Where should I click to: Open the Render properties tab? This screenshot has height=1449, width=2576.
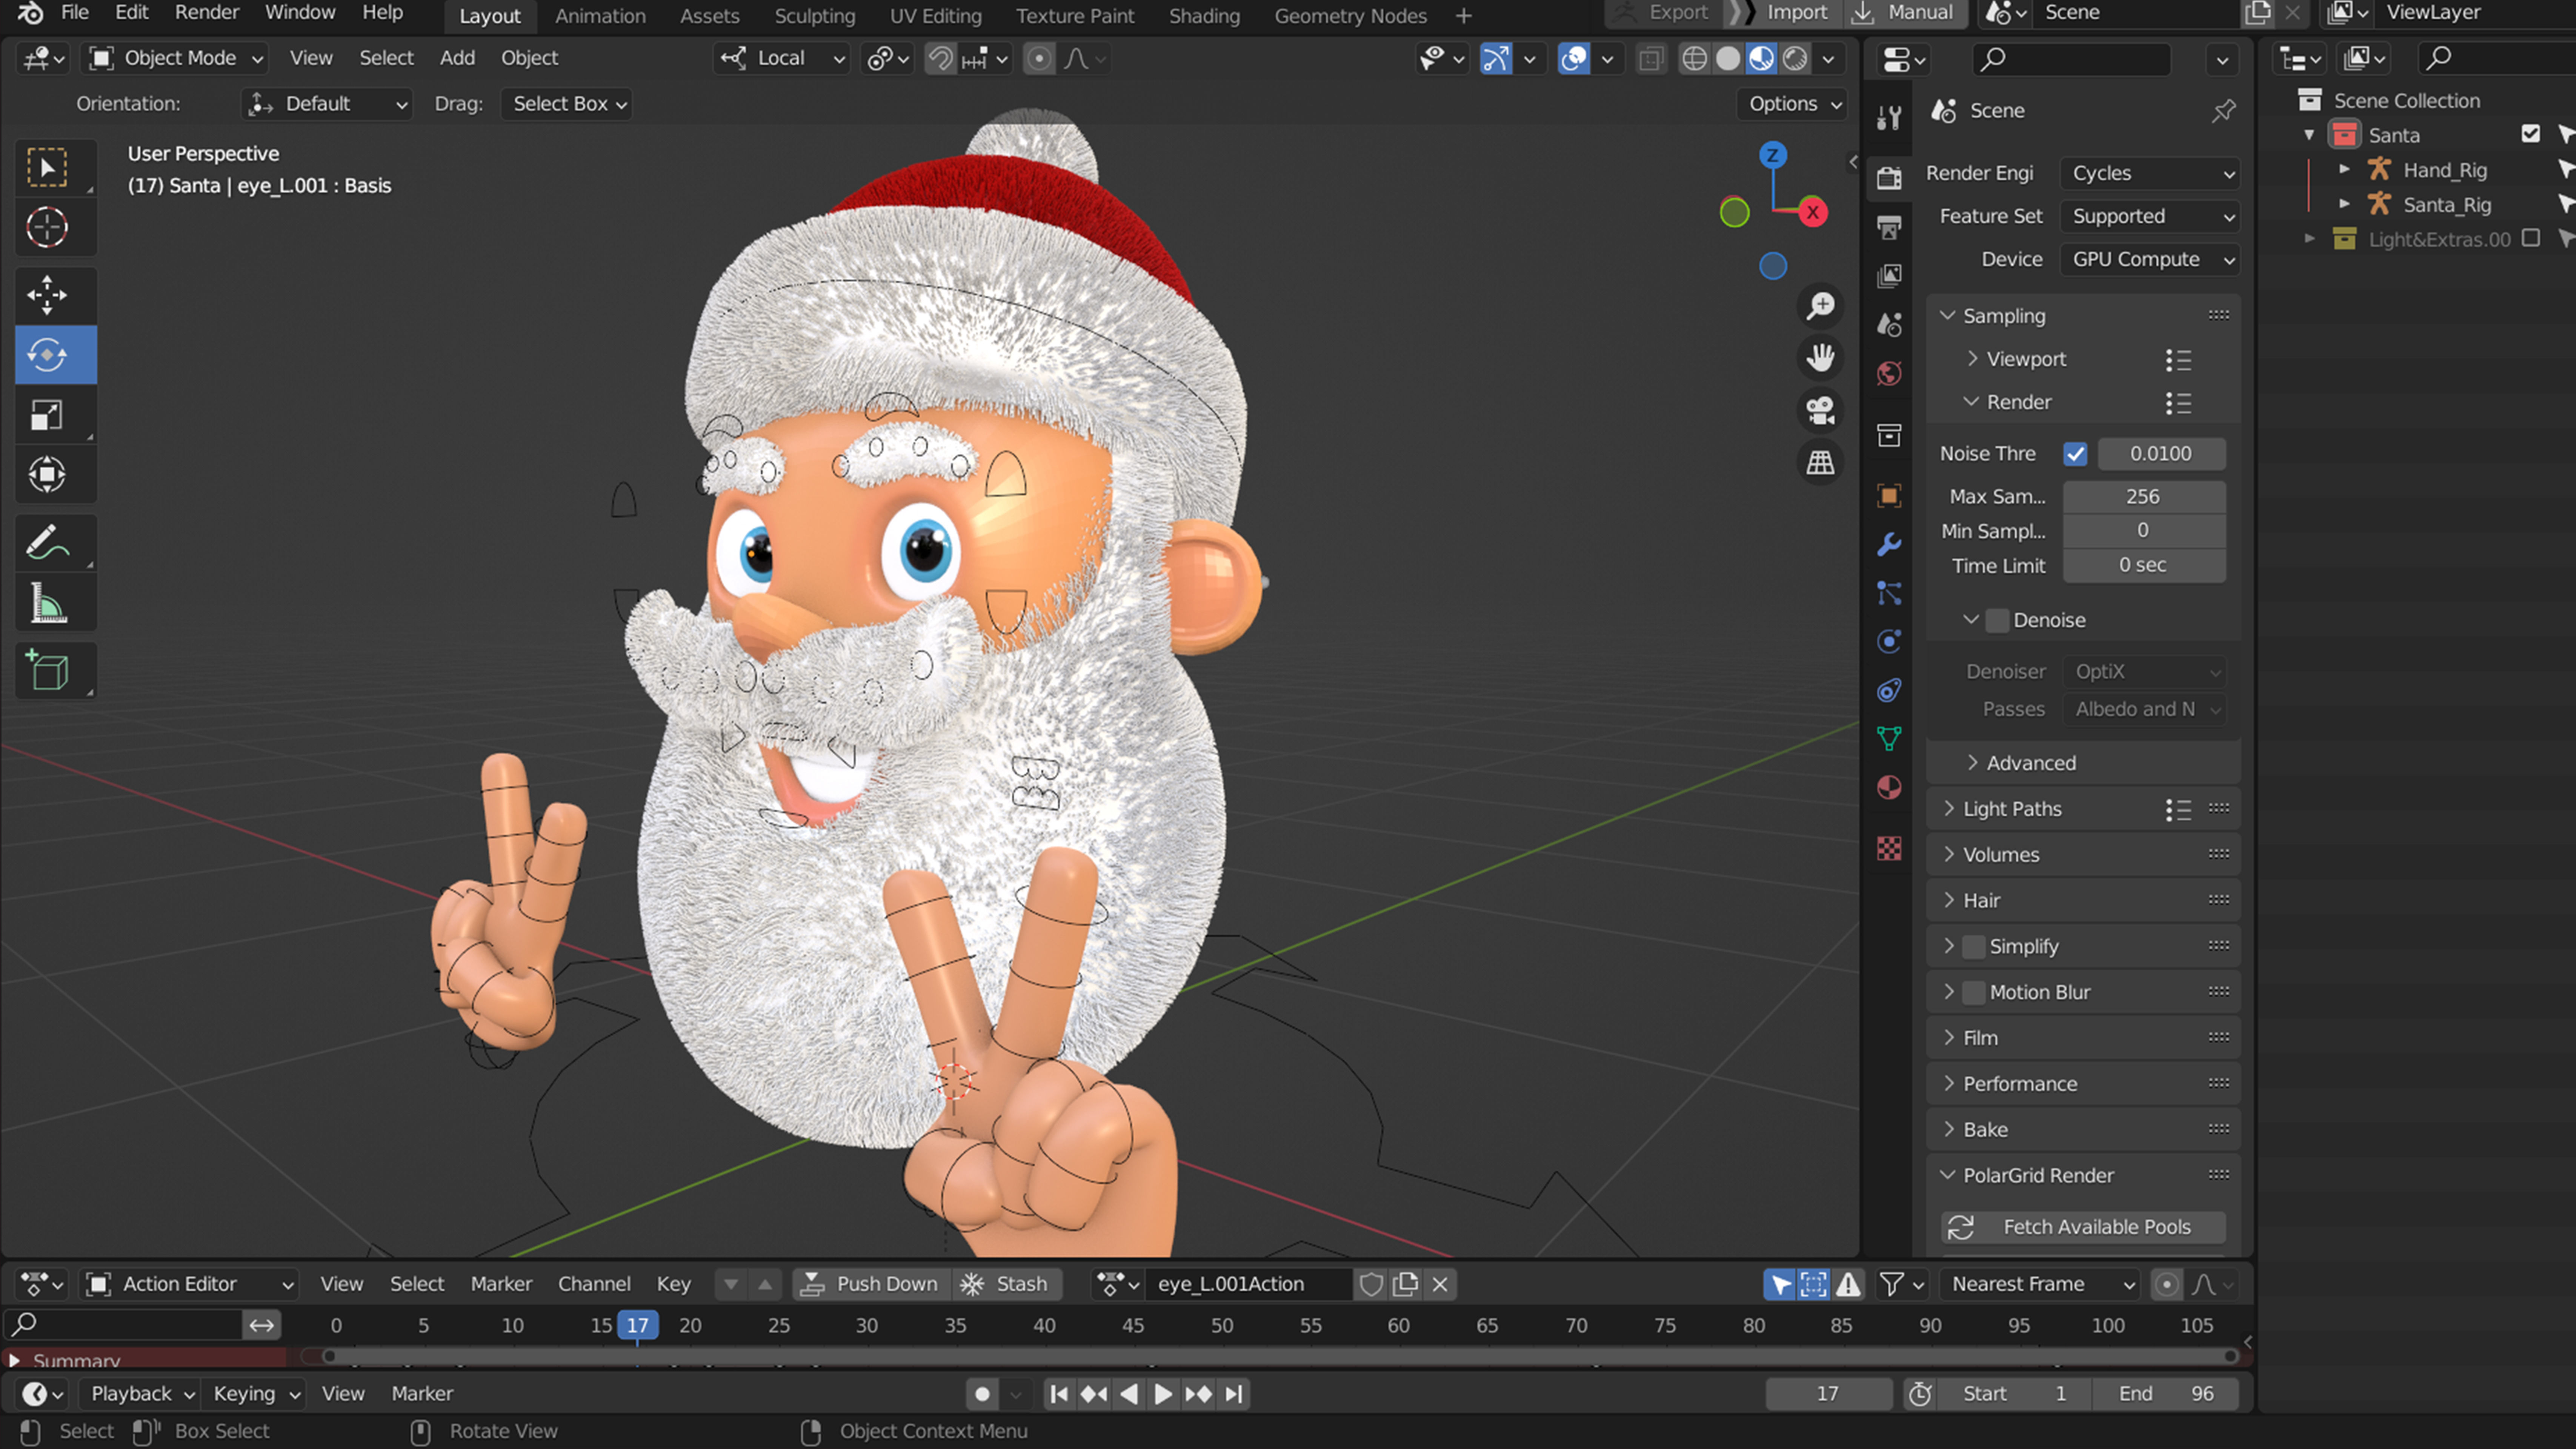(1888, 178)
